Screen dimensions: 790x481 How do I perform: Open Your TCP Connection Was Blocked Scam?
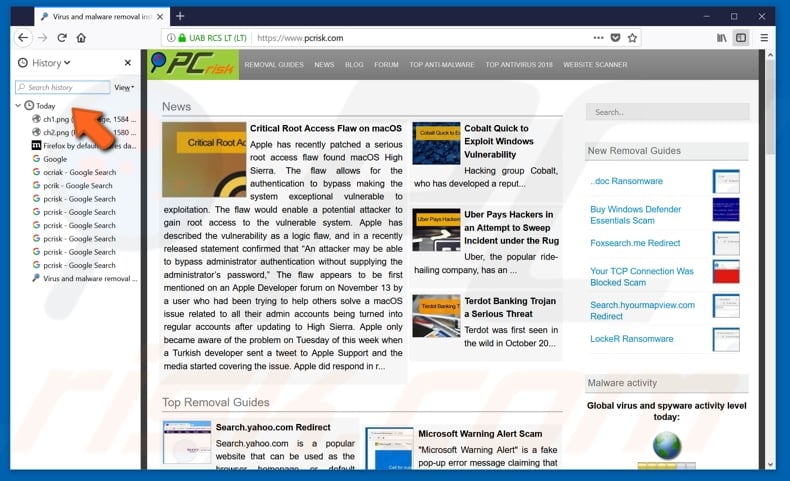pos(641,277)
